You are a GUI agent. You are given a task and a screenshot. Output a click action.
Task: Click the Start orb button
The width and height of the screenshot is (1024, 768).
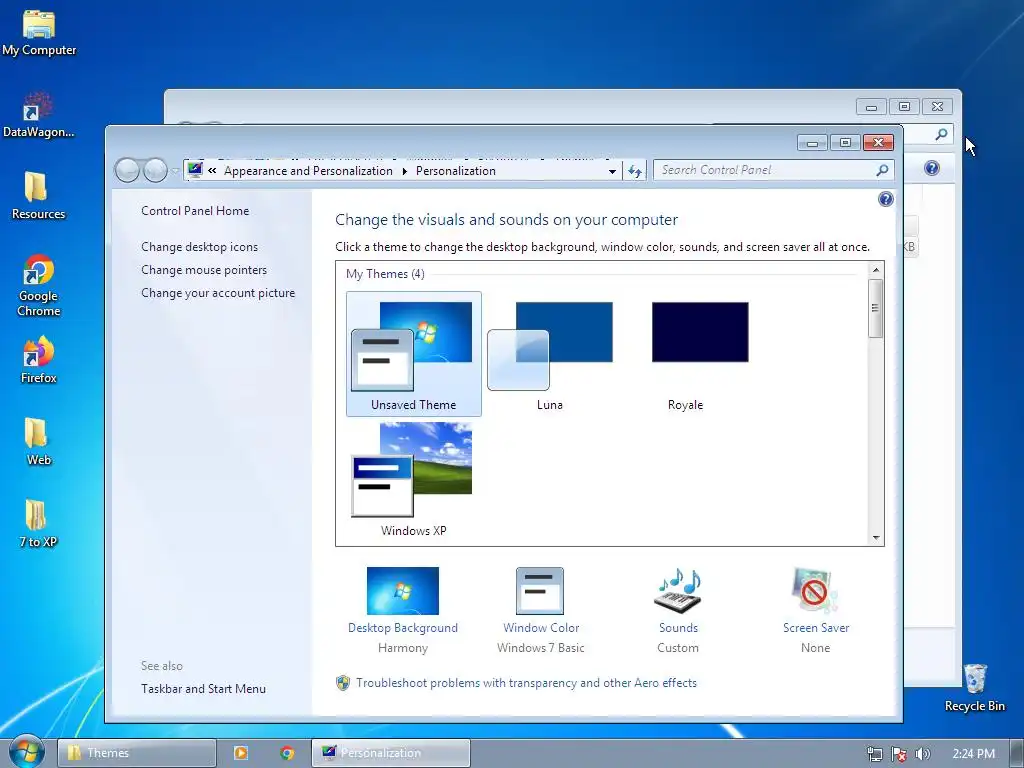pos(27,751)
